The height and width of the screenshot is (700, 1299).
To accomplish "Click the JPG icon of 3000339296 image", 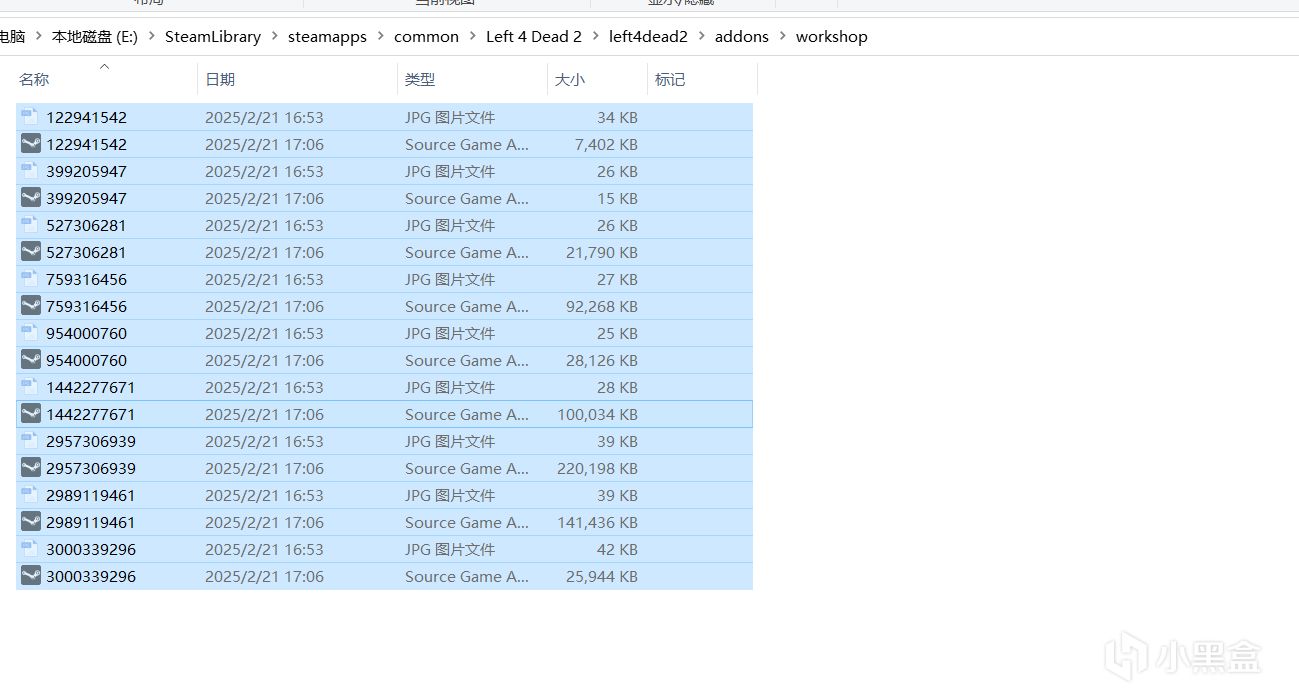I will [30, 549].
